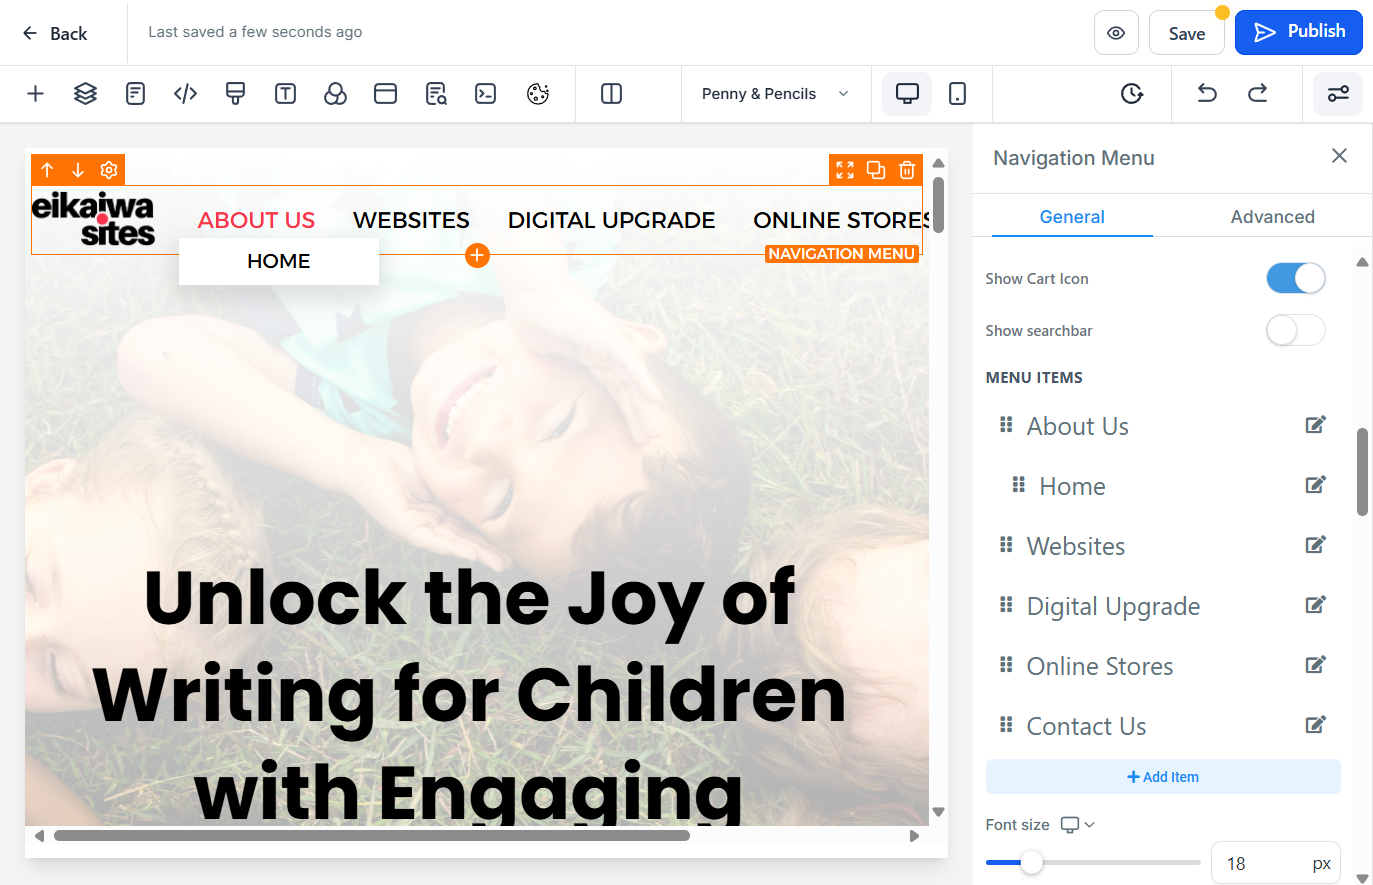Click DIGITAL UPGRADE in the canvas navigation
This screenshot has width=1373, height=885.
(x=611, y=220)
